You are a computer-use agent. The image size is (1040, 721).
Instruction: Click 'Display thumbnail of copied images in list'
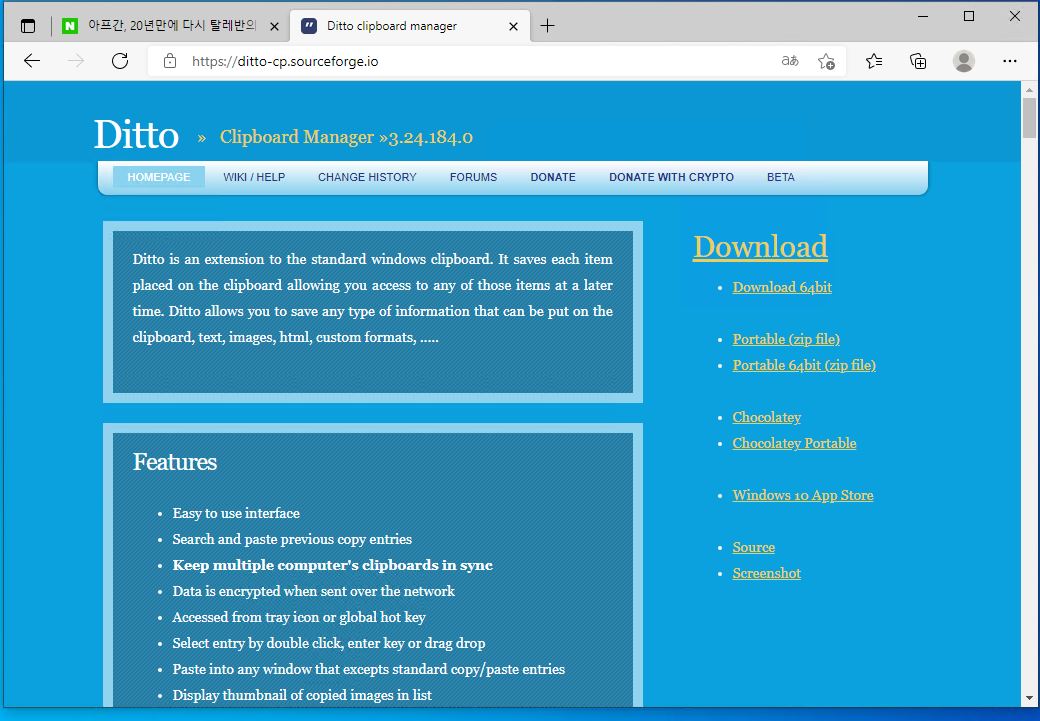click(302, 695)
